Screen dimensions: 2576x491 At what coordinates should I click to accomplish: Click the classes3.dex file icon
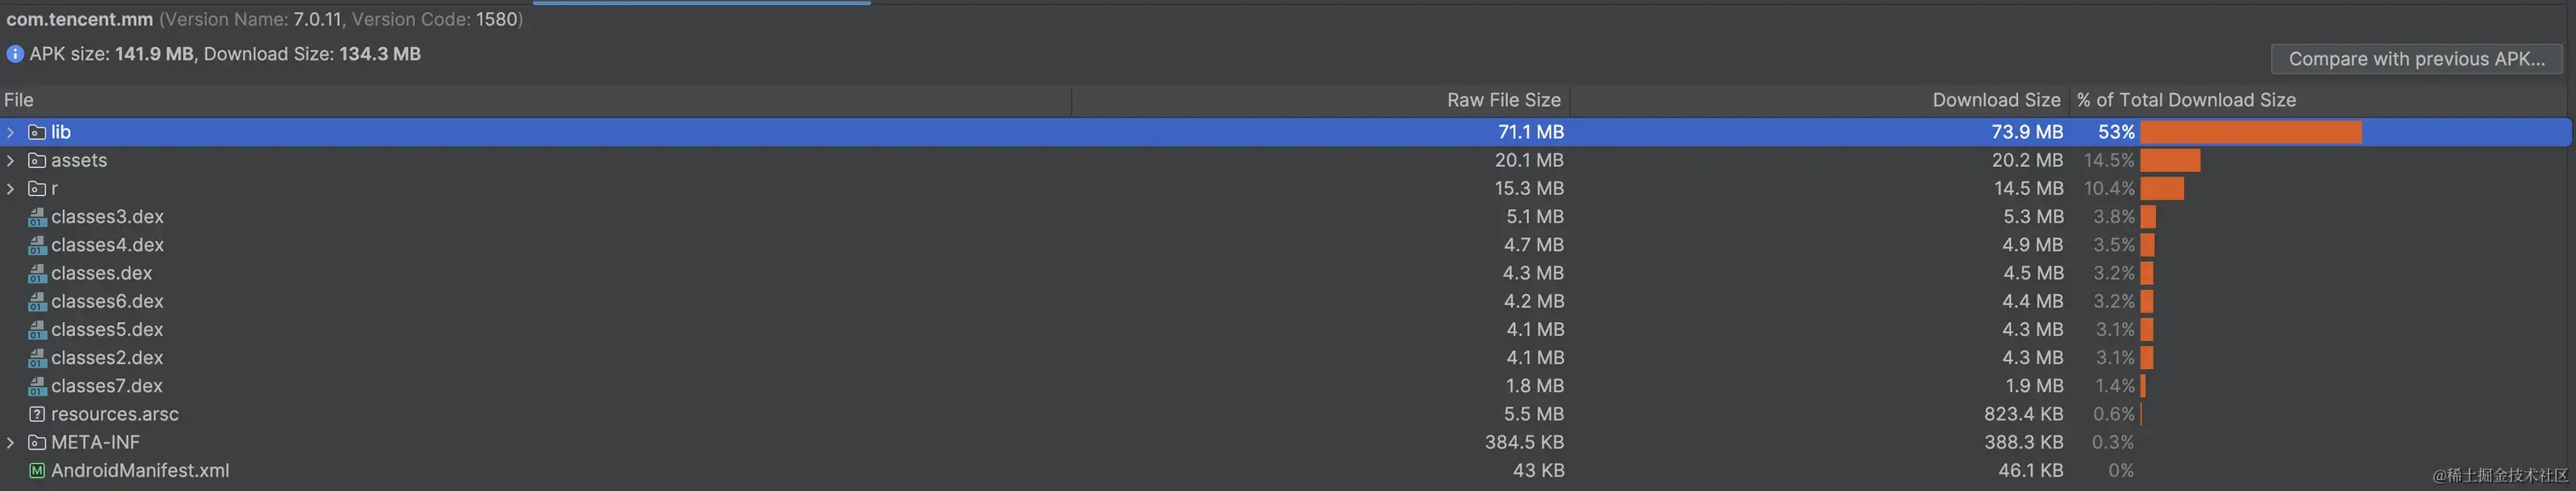click(37, 217)
